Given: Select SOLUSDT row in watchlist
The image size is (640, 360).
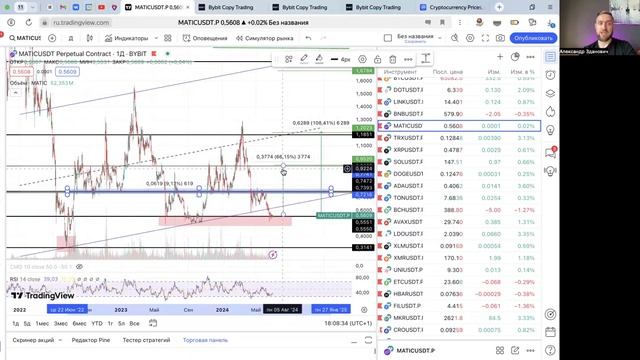Looking at the screenshot, I should tap(459, 162).
